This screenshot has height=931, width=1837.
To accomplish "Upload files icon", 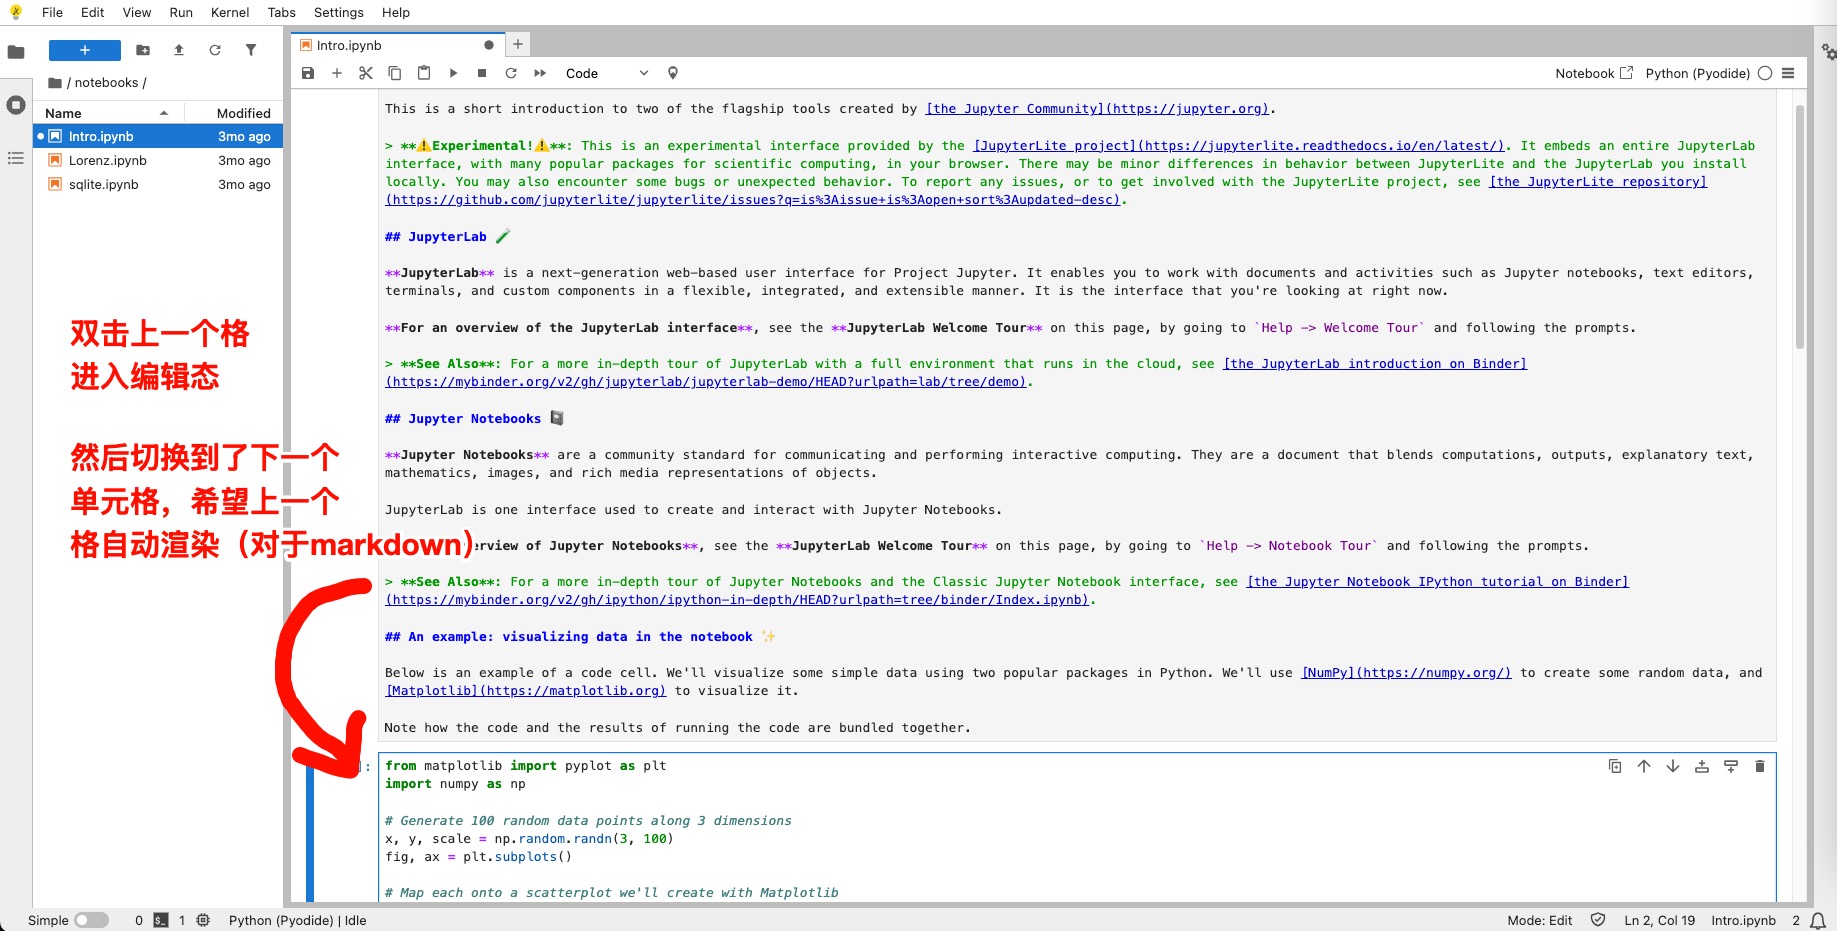I will click(179, 50).
